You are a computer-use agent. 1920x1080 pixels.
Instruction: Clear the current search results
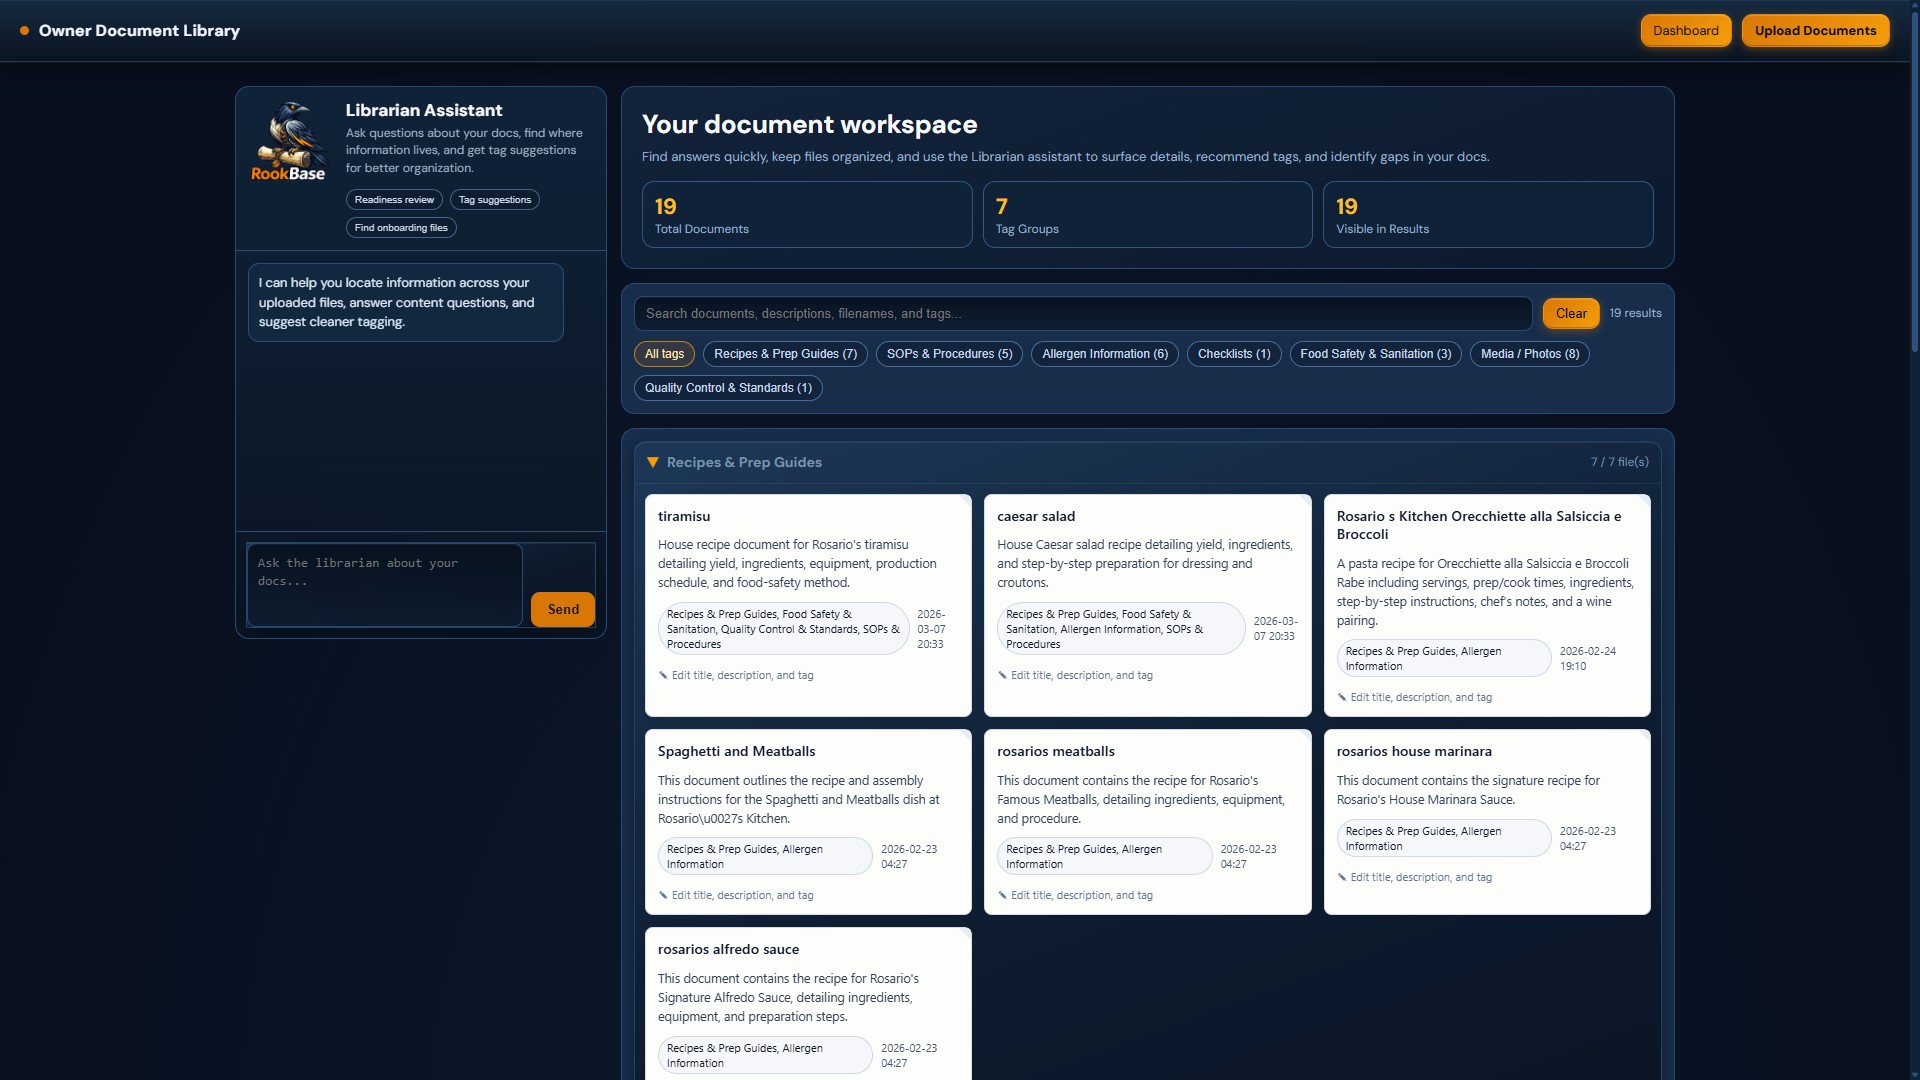1570,313
